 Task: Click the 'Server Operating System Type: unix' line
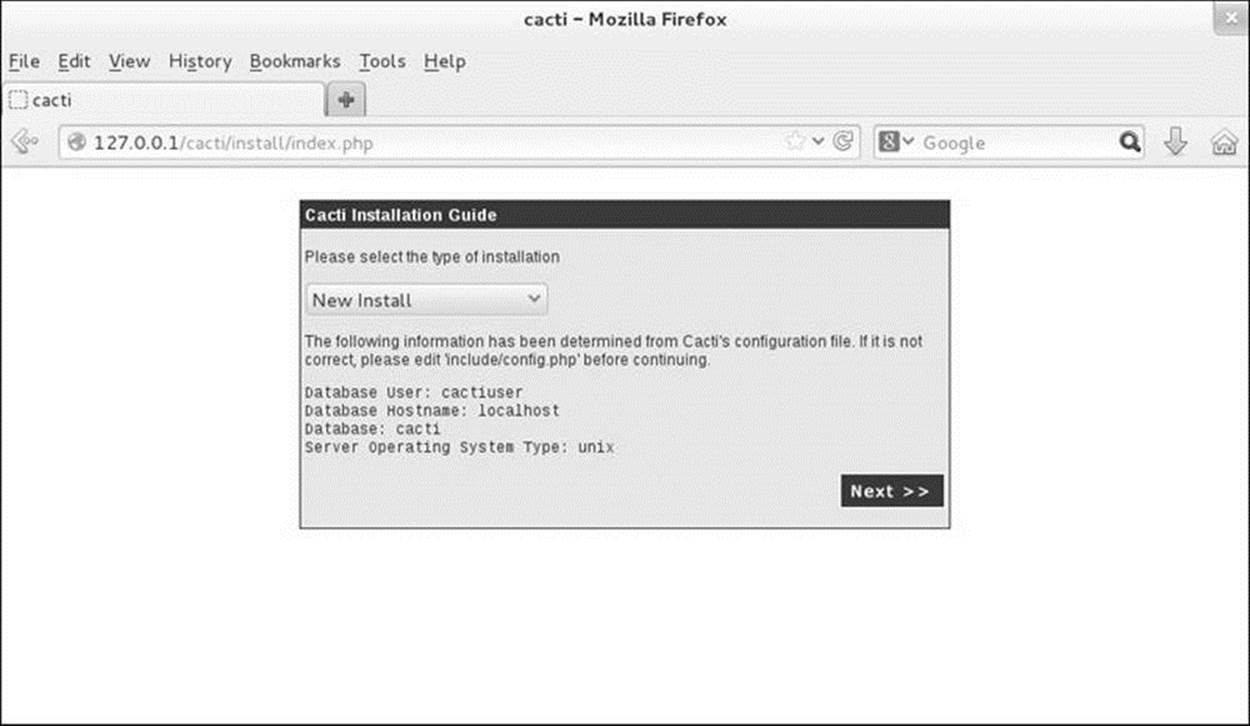point(460,448)
